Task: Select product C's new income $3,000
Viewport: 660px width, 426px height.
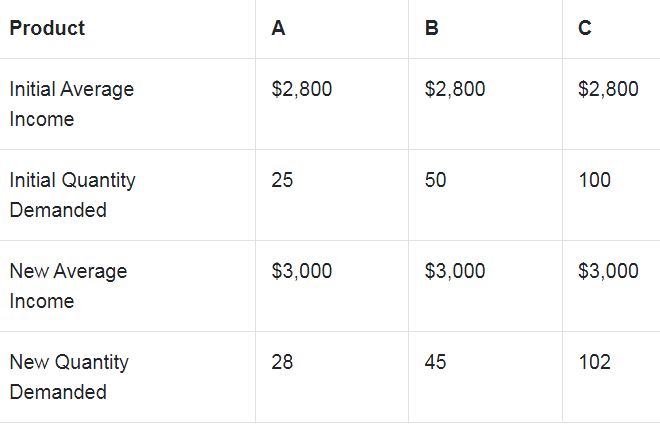Action: click(608, 271)
